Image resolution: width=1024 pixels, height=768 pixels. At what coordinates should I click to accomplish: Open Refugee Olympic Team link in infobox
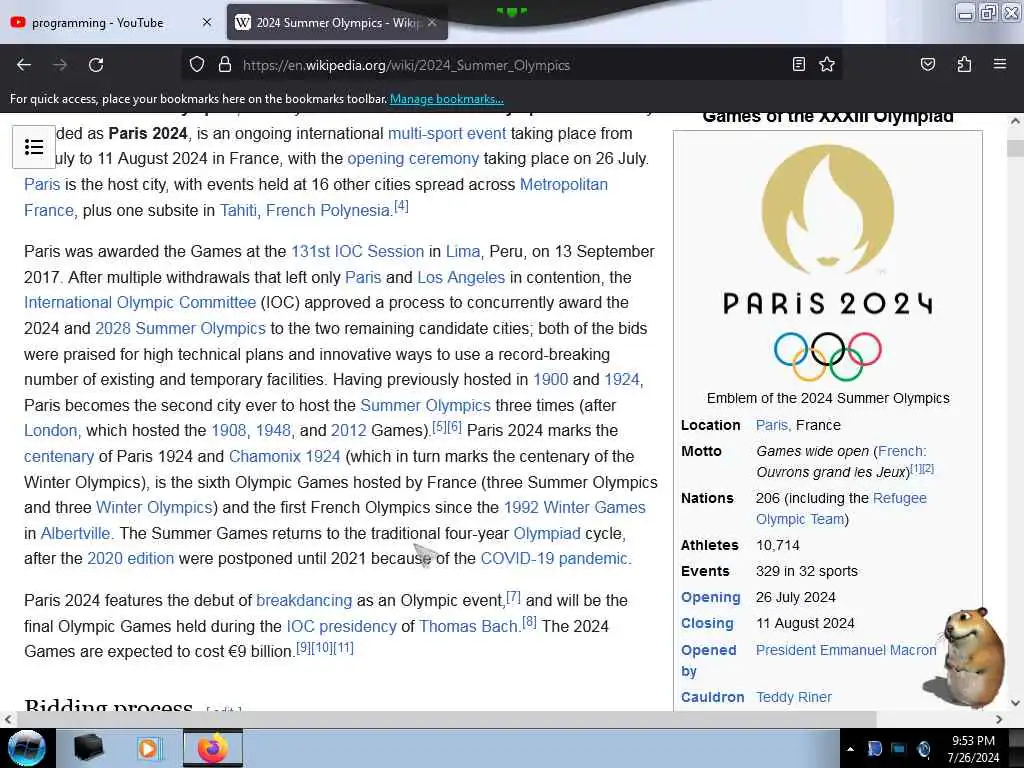pyautogui.click(x=841, y=509)
